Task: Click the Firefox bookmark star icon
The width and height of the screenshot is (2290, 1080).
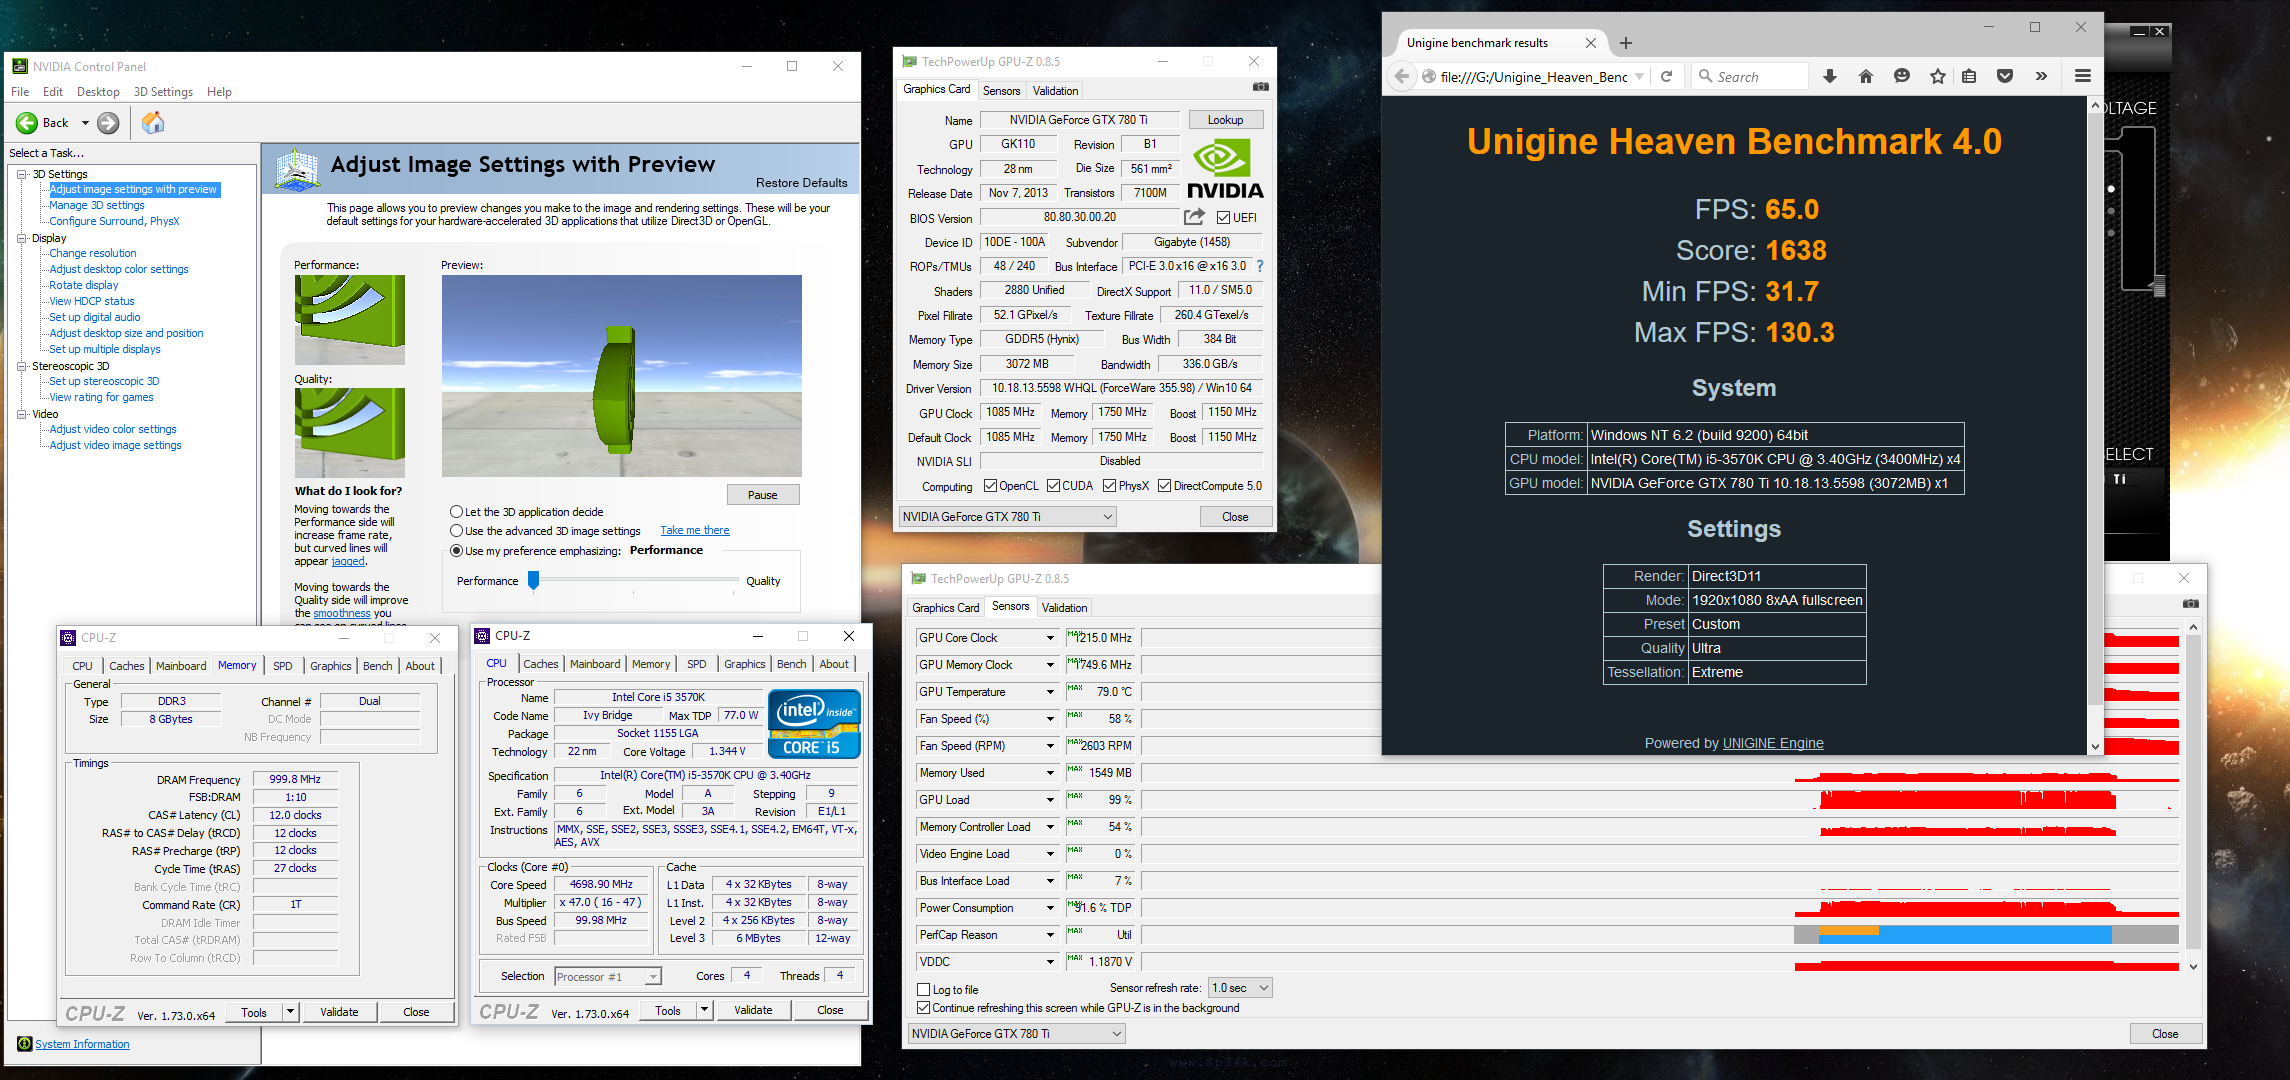Action: point(1937,77)
